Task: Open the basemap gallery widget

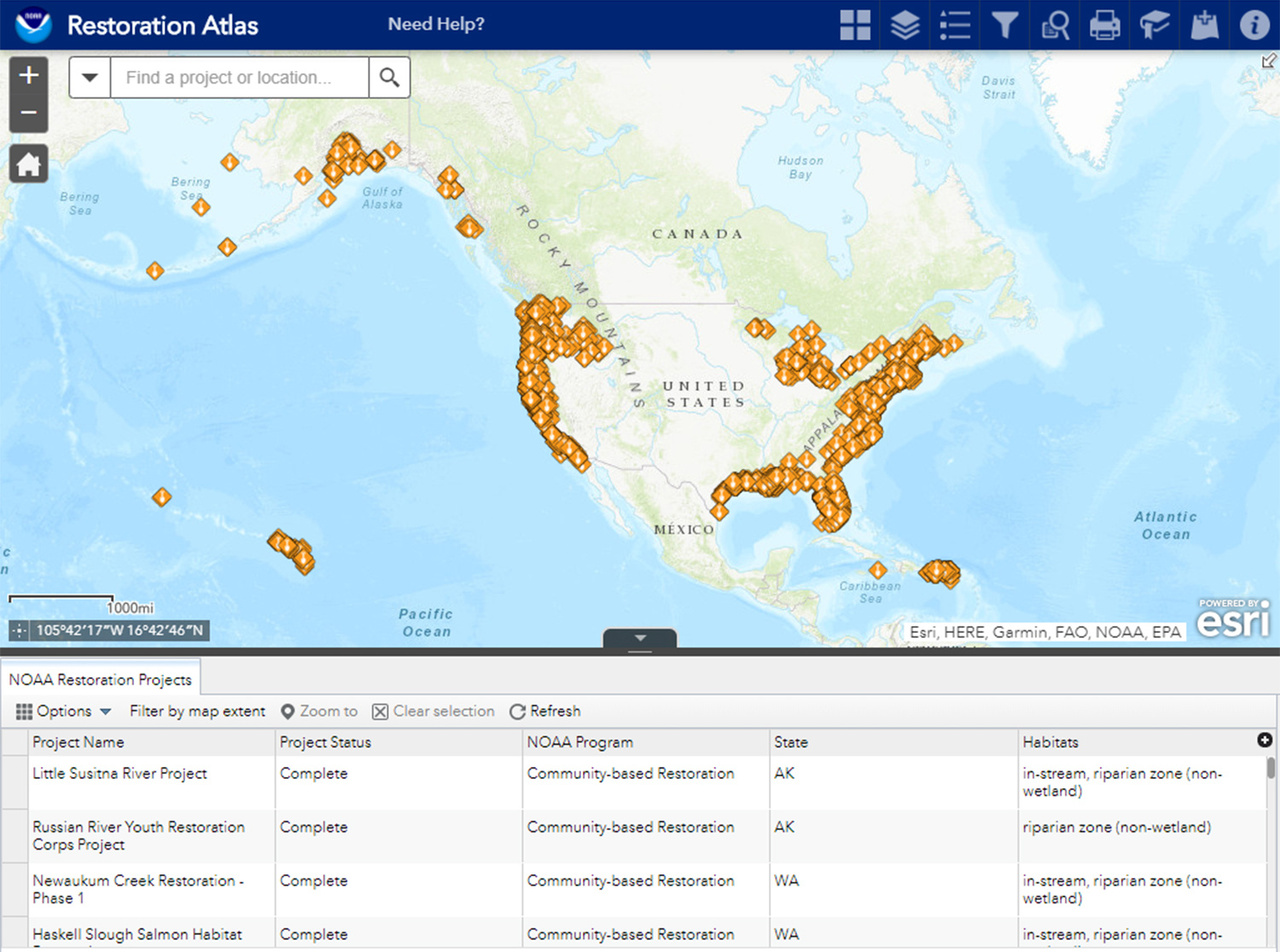Action: (x=854, y=25)
